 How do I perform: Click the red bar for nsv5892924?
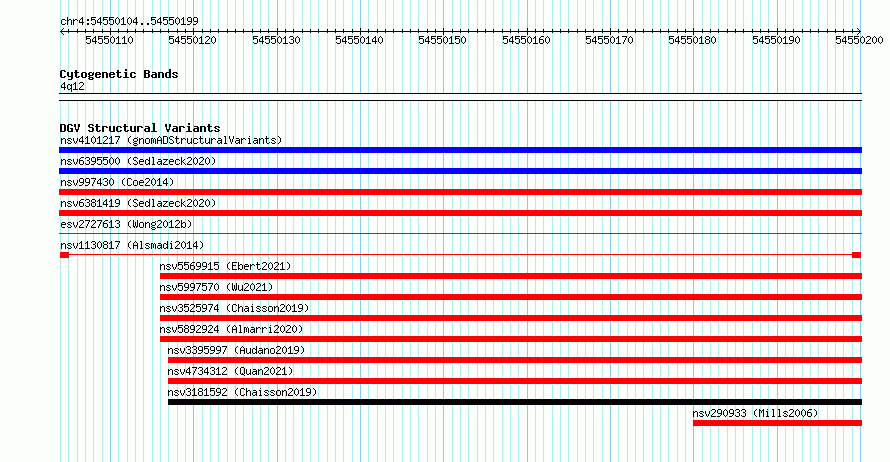coord(511,339)
